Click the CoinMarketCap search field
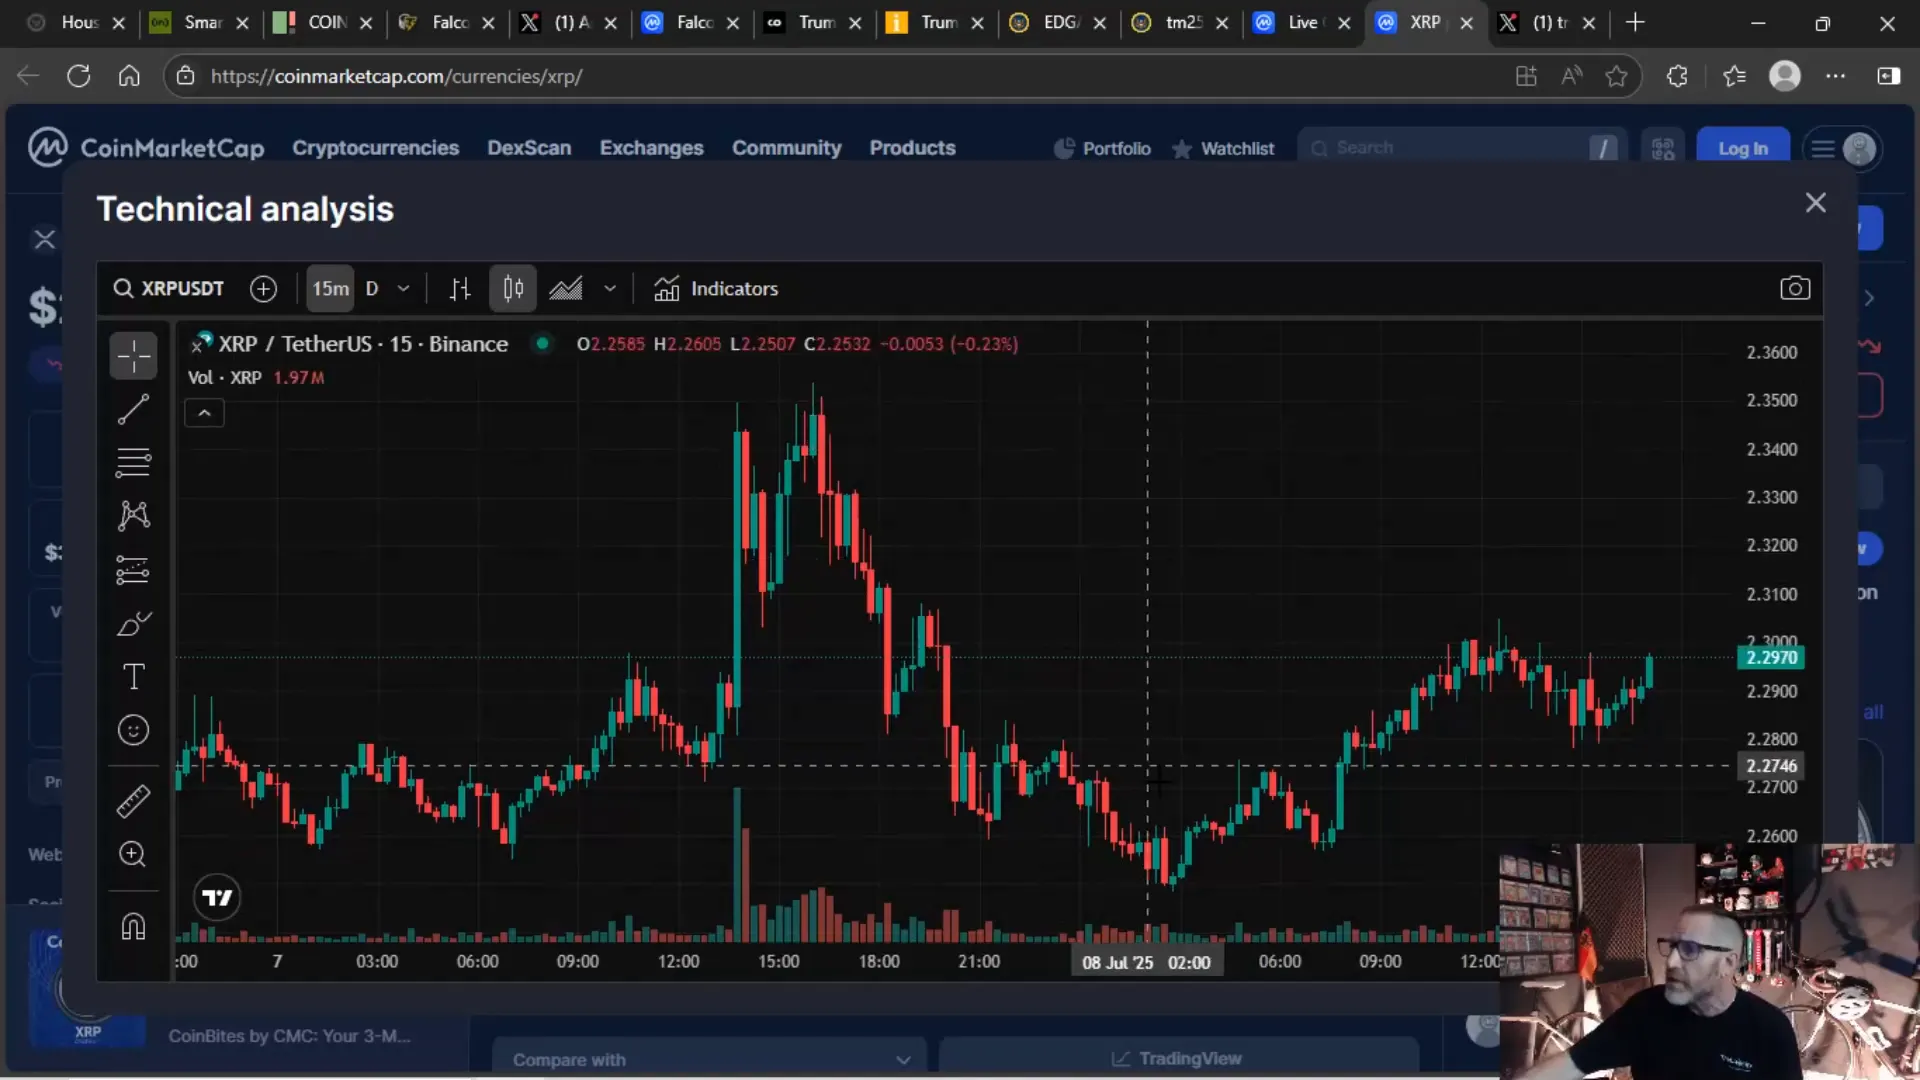 click(x=1462, y=148)
